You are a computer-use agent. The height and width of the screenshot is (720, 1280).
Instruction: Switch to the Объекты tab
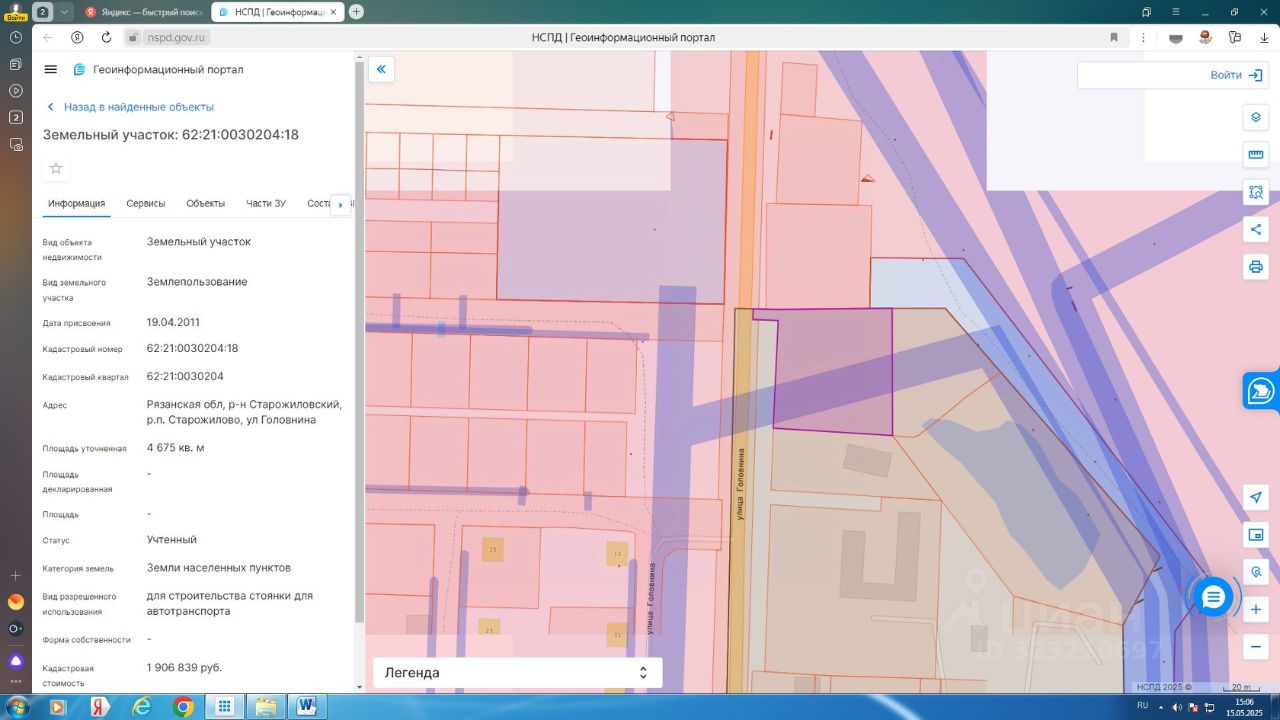point(205,204)
